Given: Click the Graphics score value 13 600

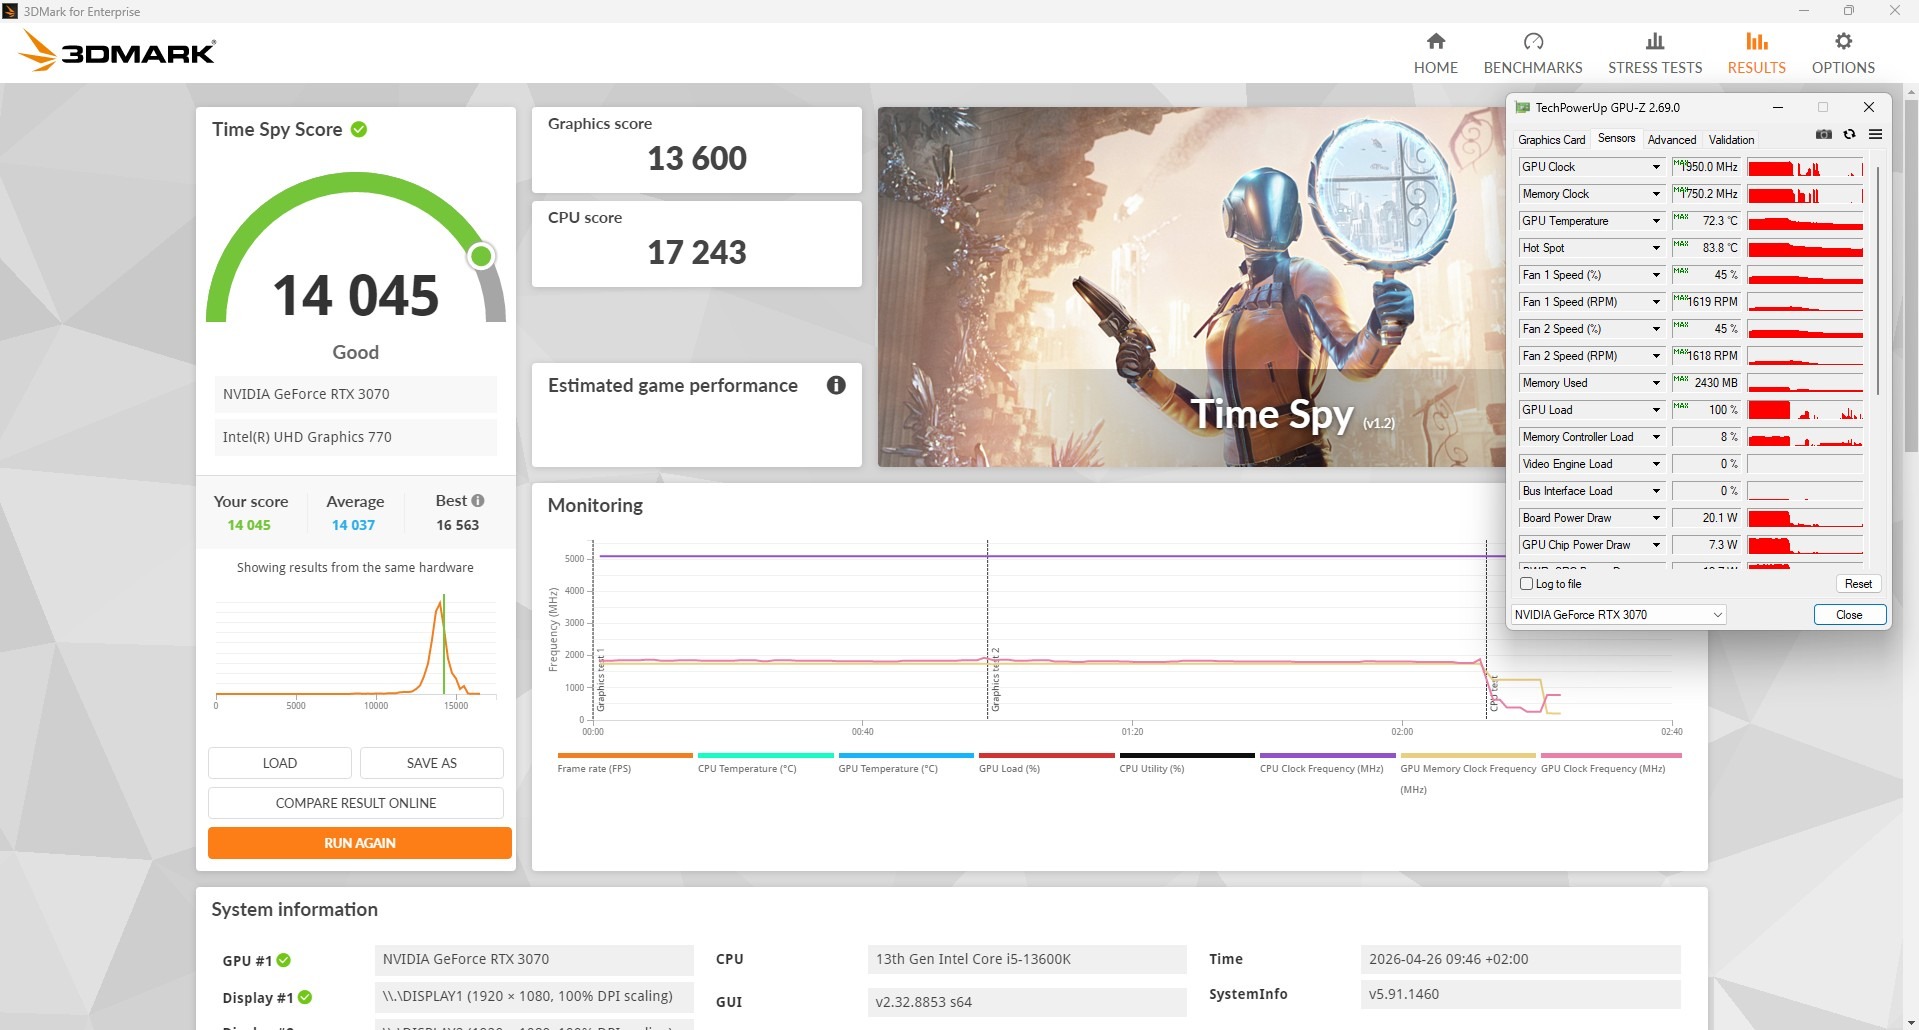Looking at the screenshot, I should tap(697, 158).
